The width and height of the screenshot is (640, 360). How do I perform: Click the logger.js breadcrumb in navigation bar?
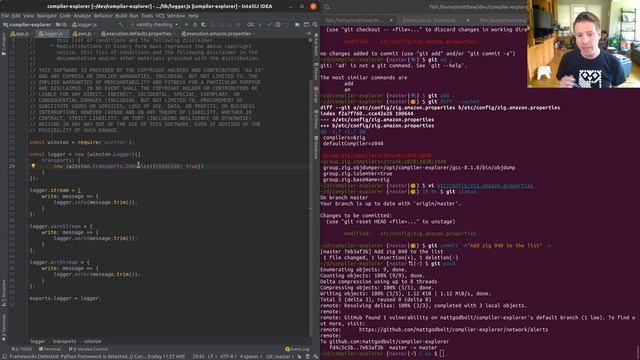pyautogui.click(x=84, y=24)
